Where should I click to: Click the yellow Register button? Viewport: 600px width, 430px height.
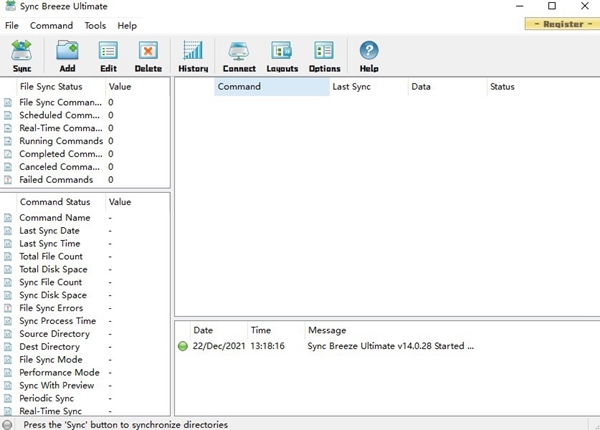562,24
